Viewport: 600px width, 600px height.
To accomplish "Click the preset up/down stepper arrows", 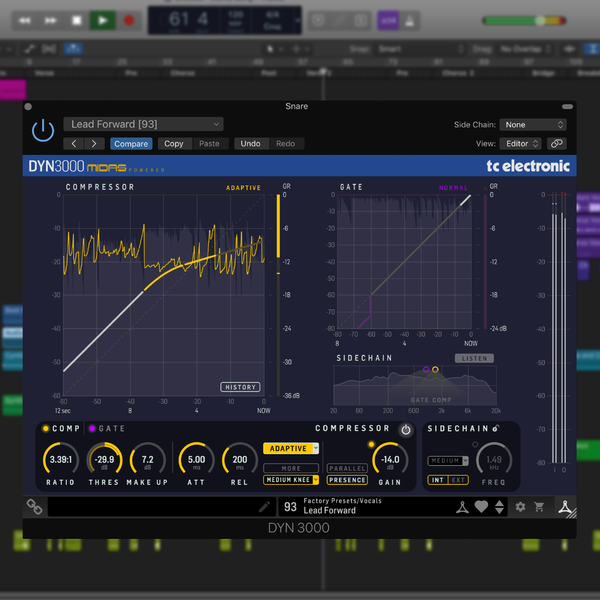I will [x=499, y=507].
